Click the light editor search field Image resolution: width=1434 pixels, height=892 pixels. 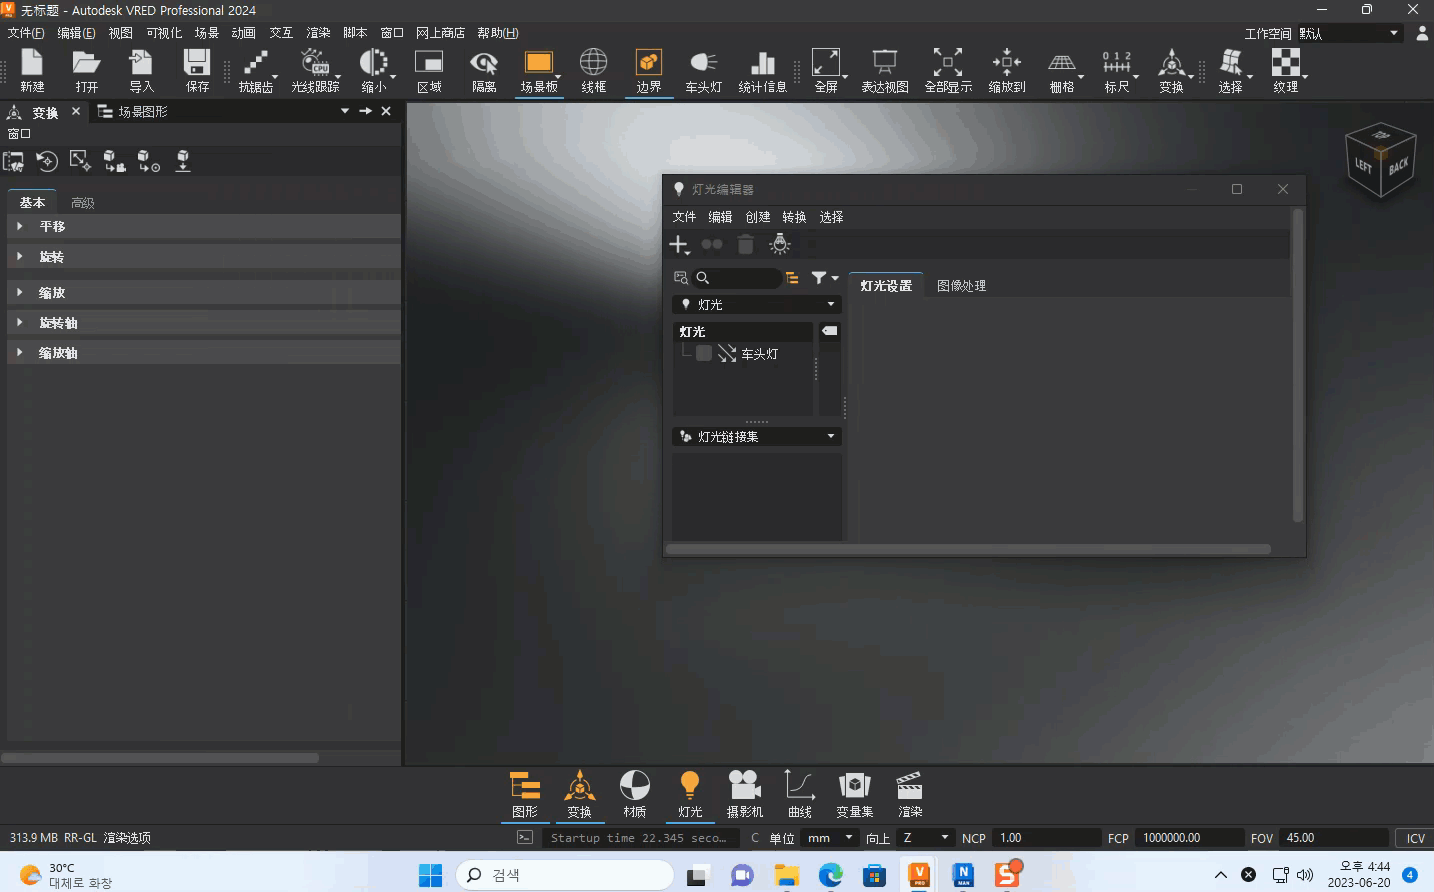tap(737, 278)
